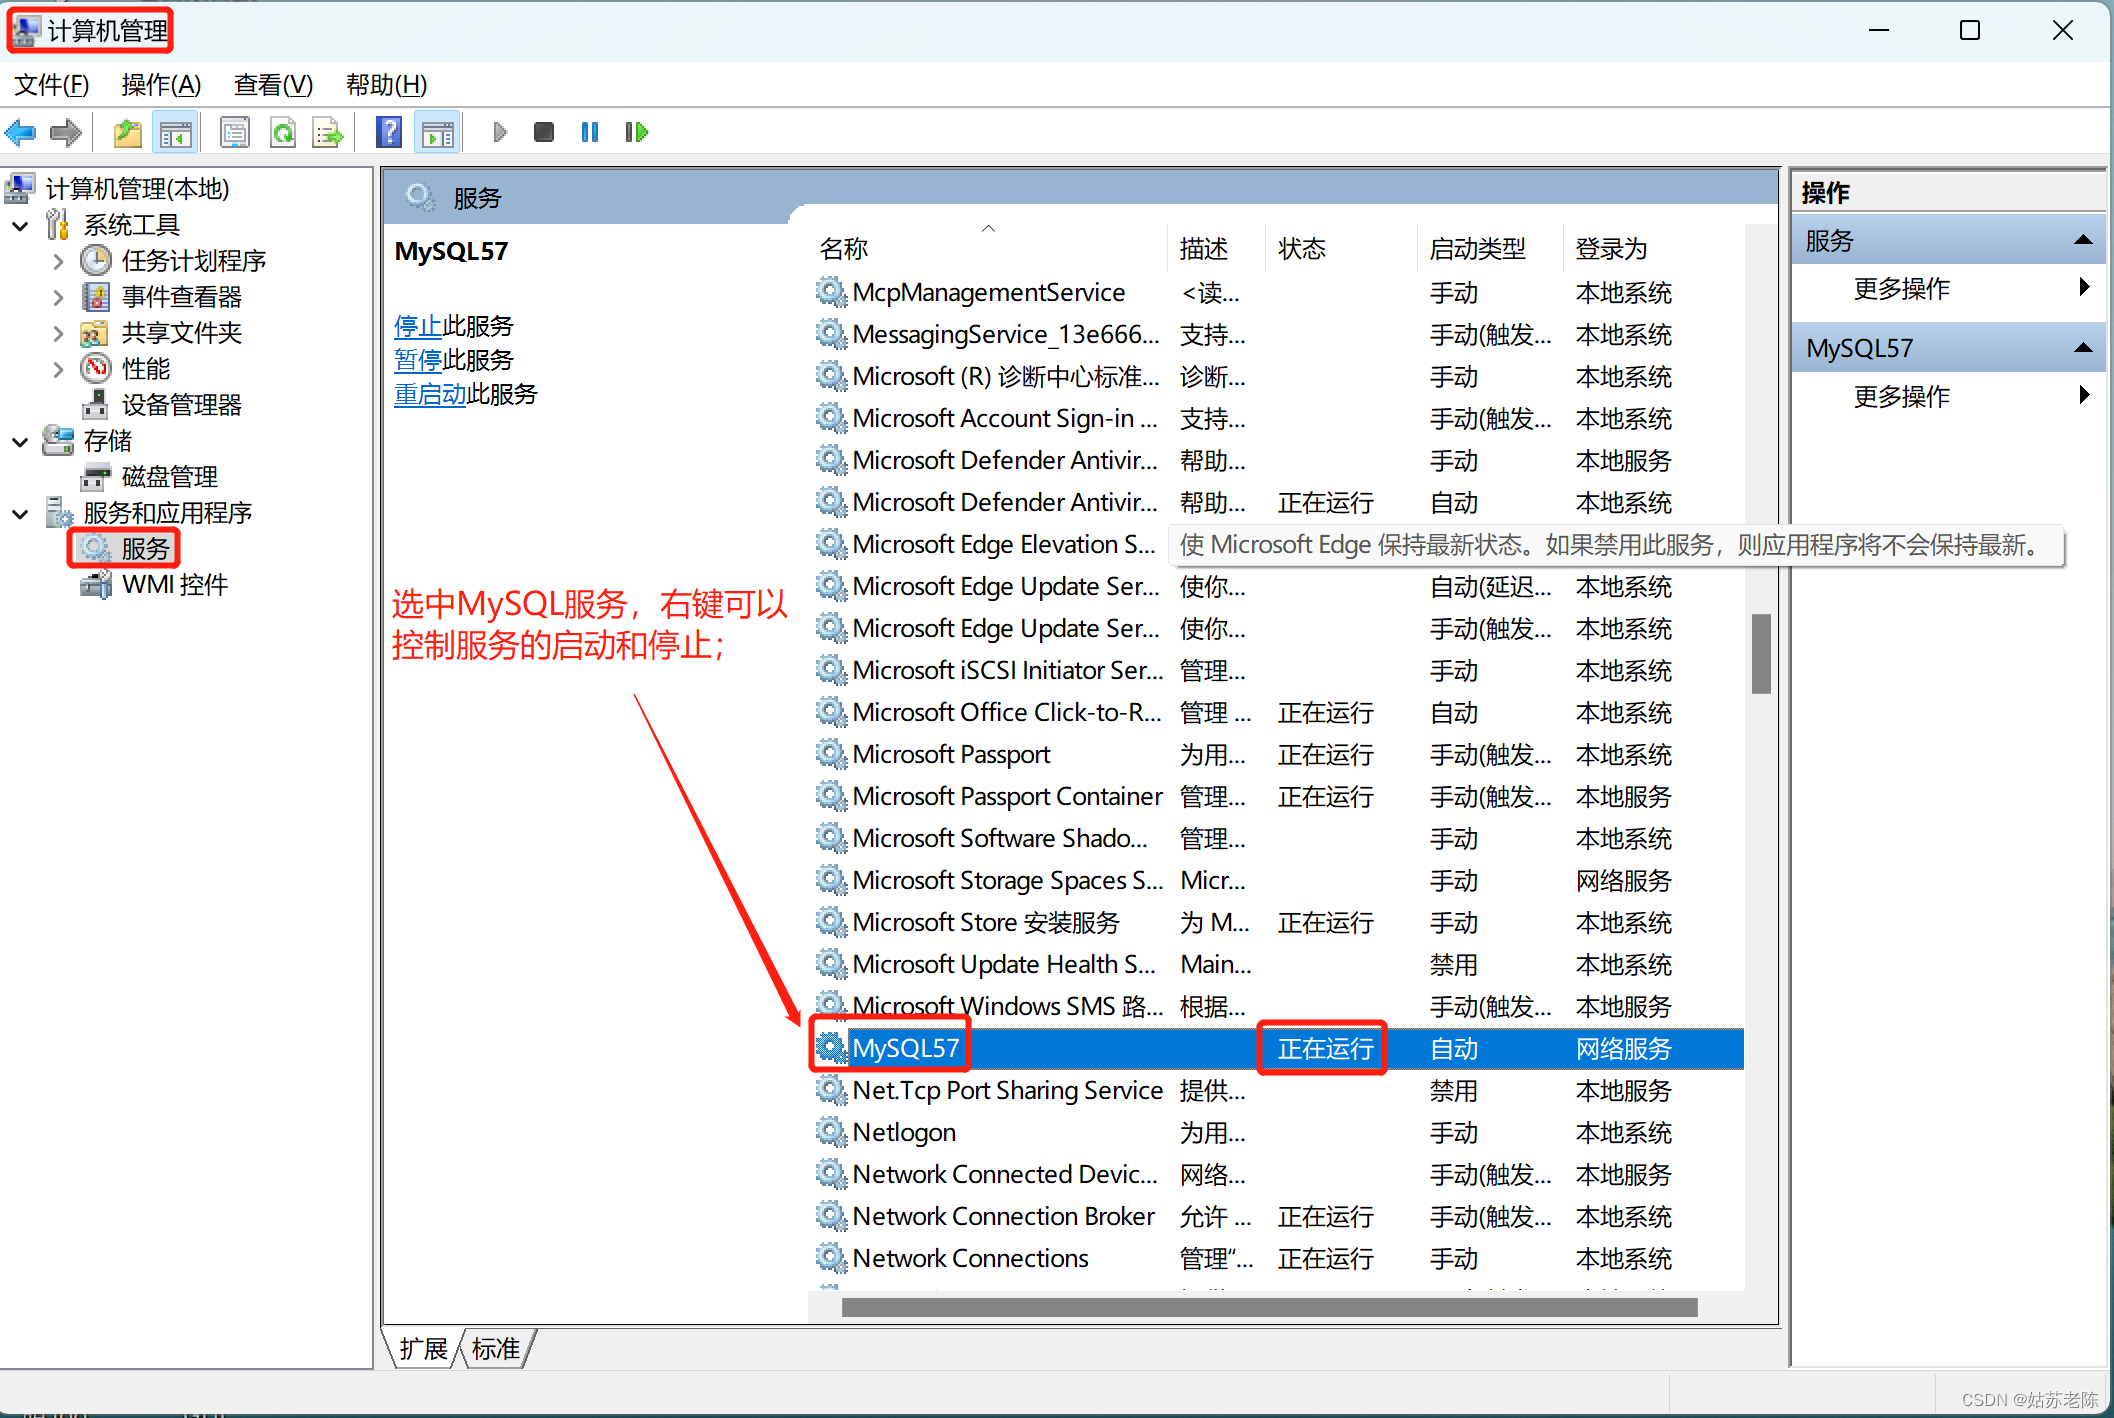Screen dimensions: 2114x1418
Task: Click the 重启动 this service link
Action: [430, 394]
